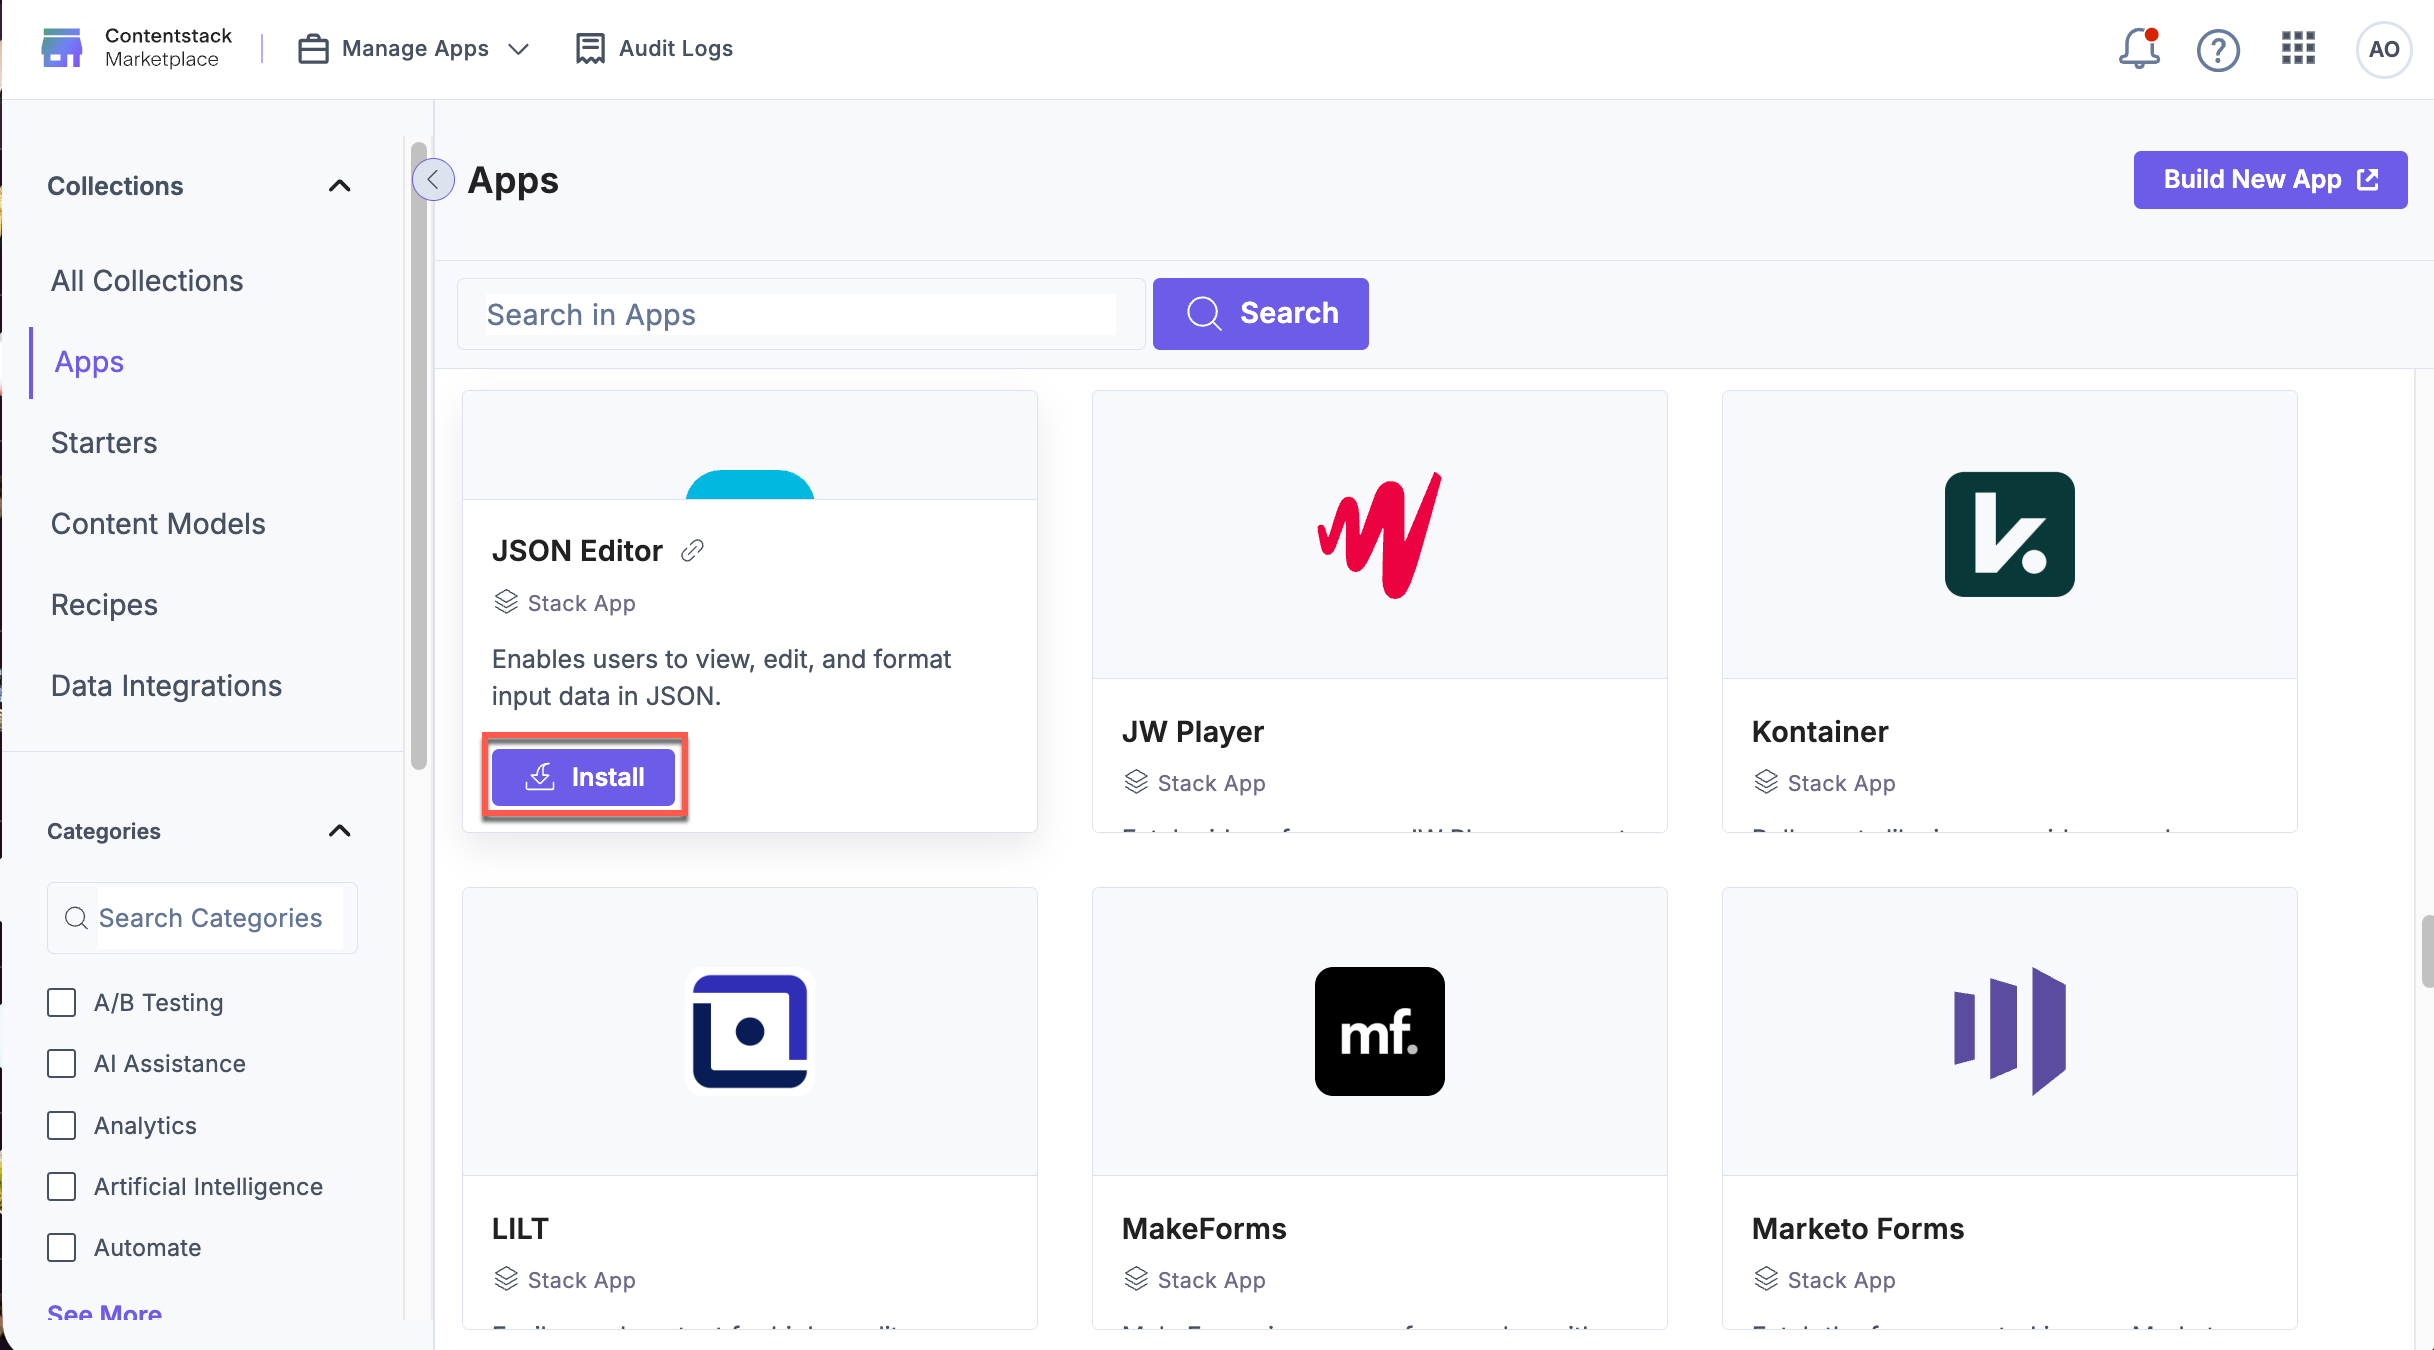Click the Stack App icon under LILT

[506, 1279]
